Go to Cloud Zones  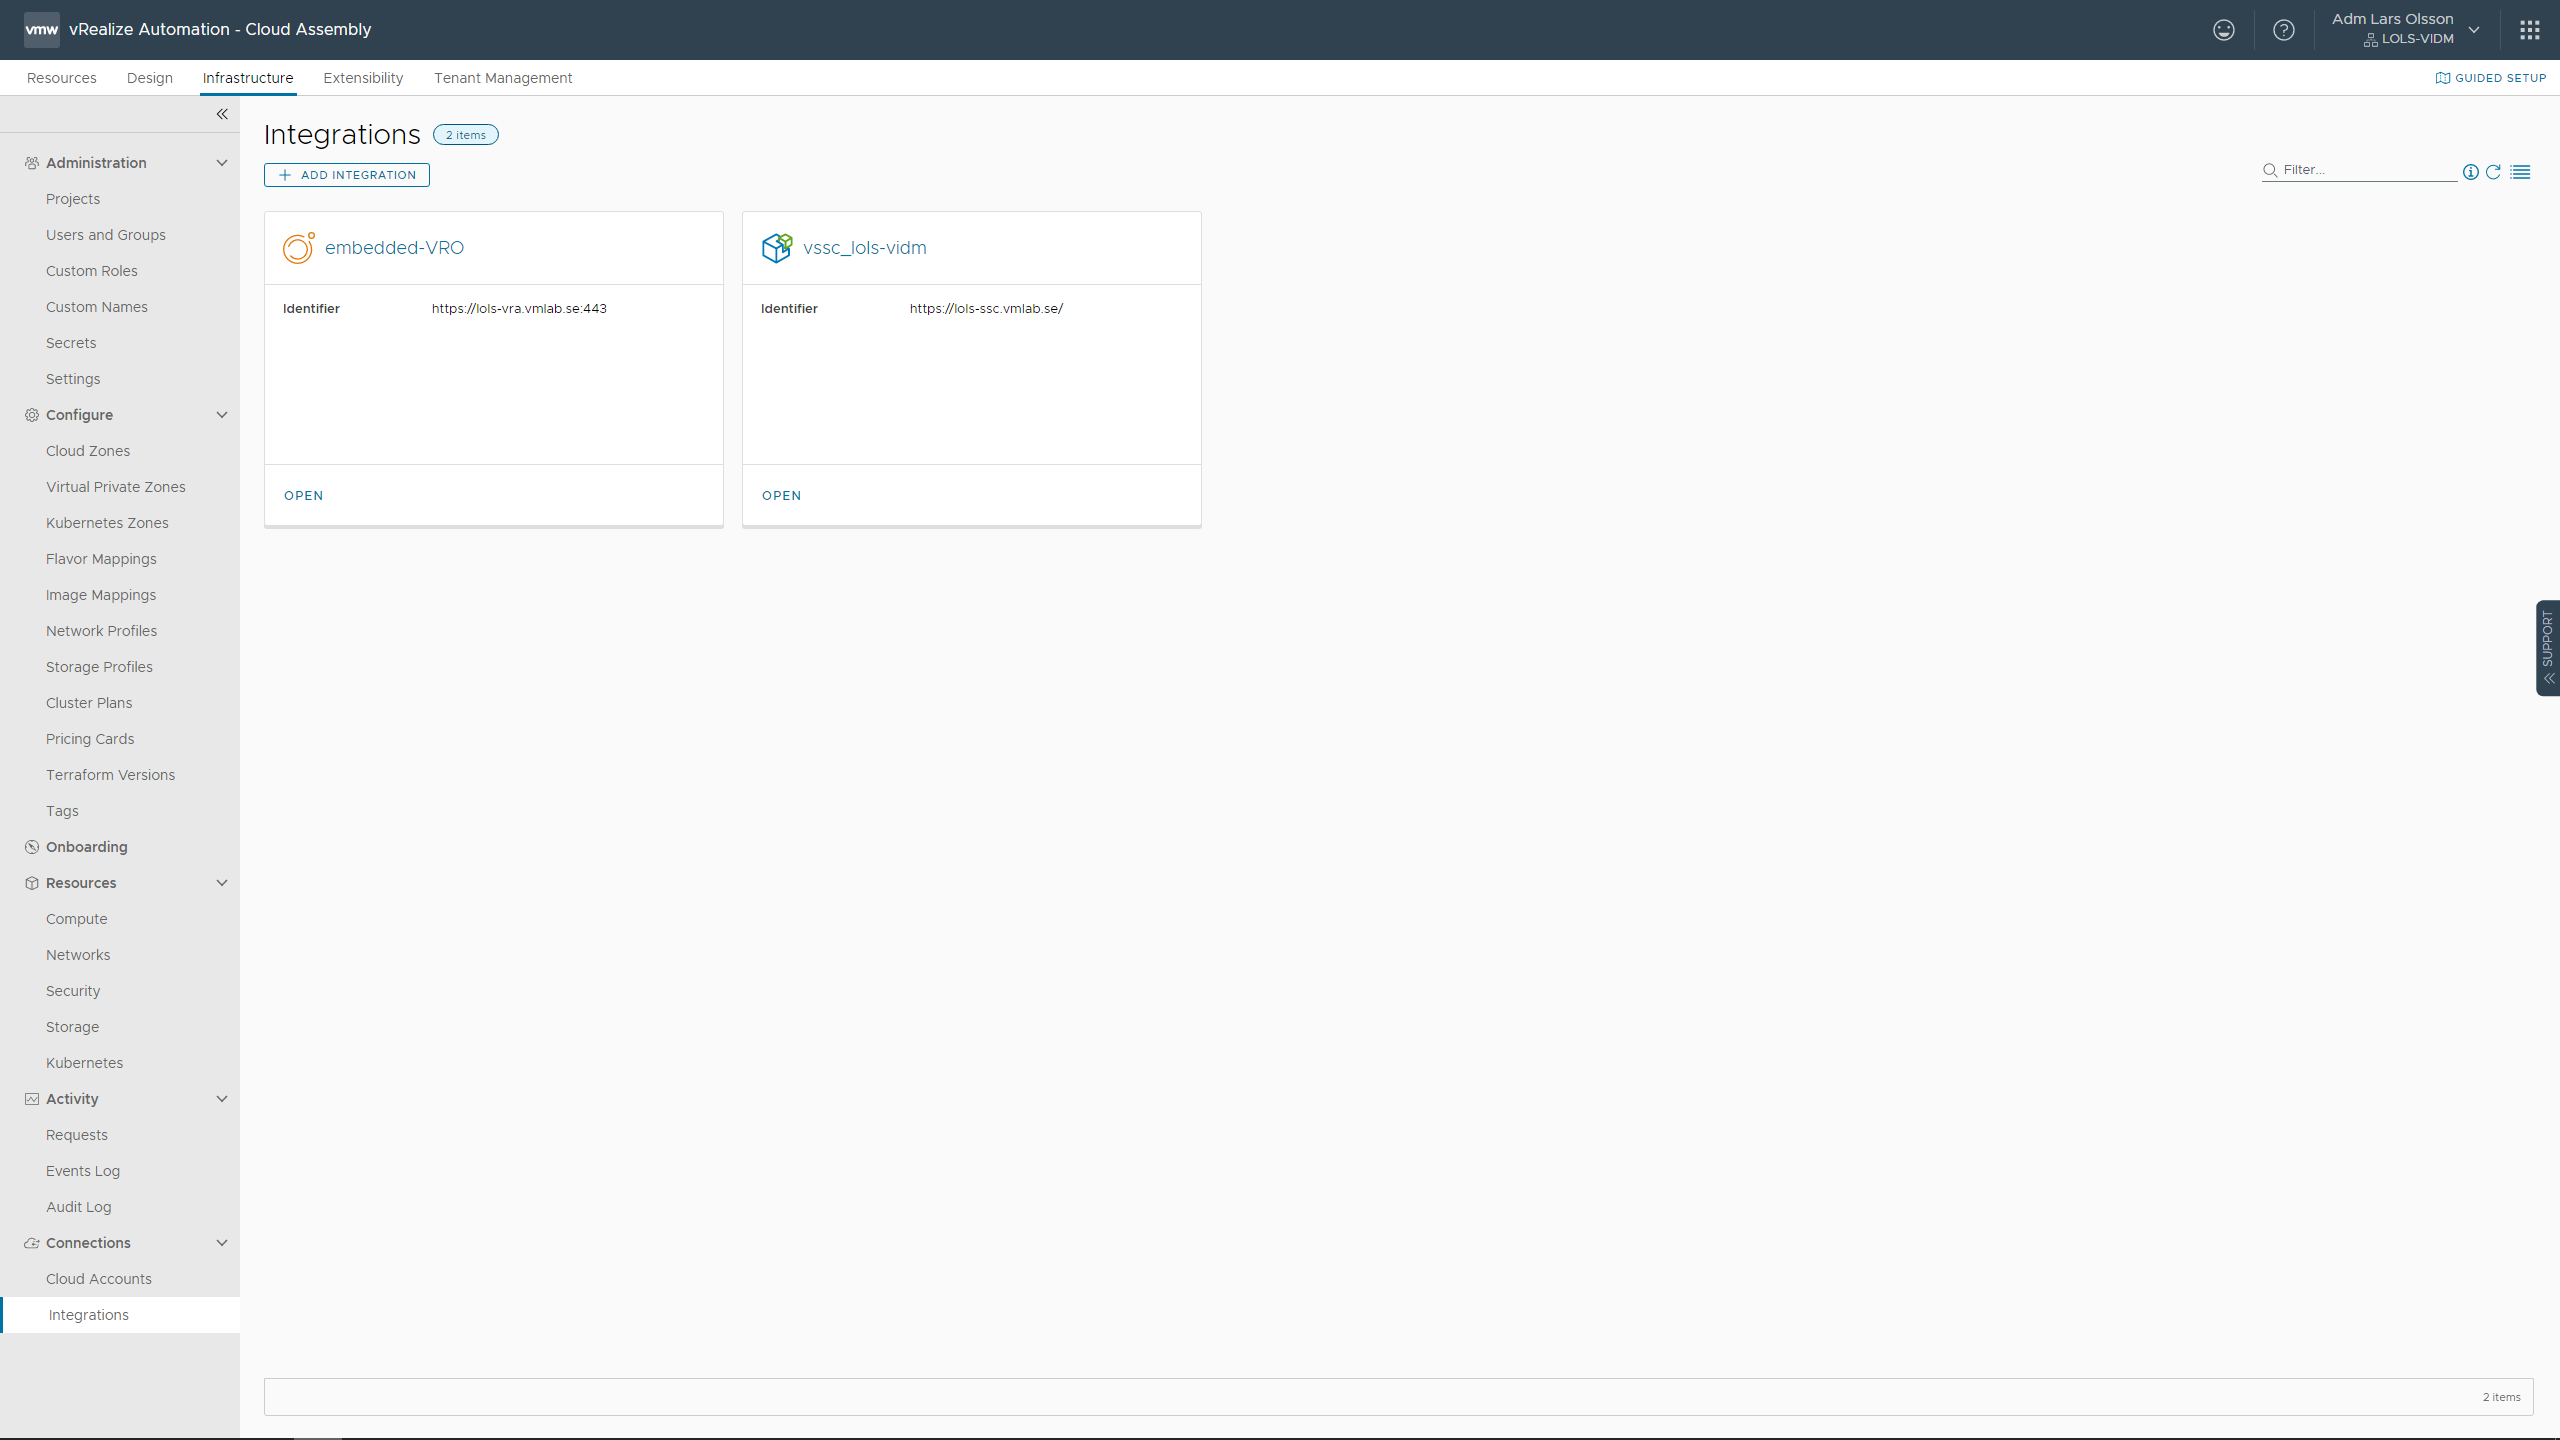pyautogui.click(x=88, y=451)
